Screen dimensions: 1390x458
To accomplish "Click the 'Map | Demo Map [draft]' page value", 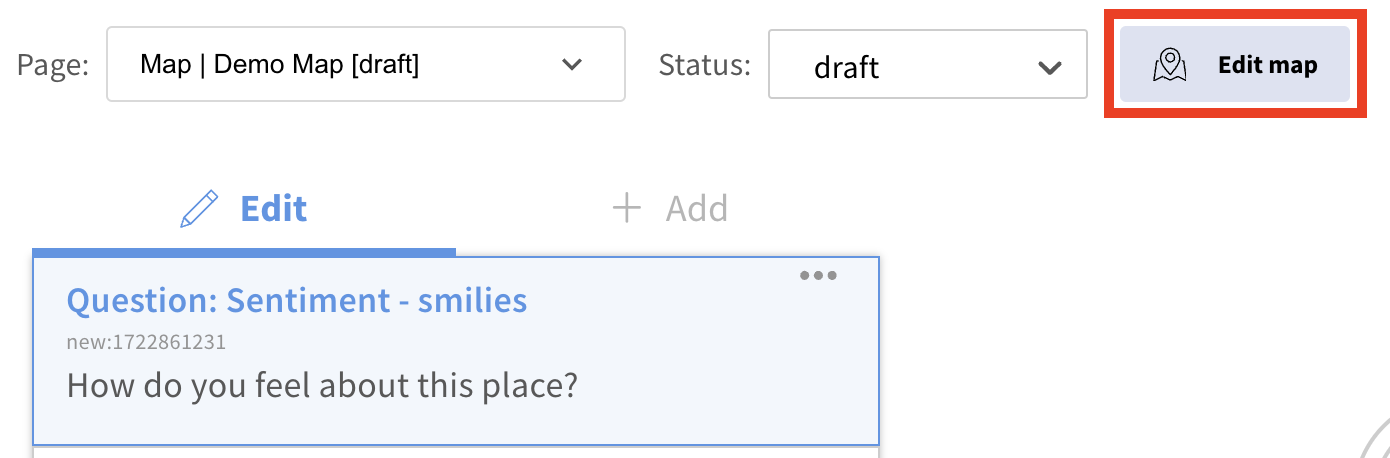I will (x=279, y=65).
